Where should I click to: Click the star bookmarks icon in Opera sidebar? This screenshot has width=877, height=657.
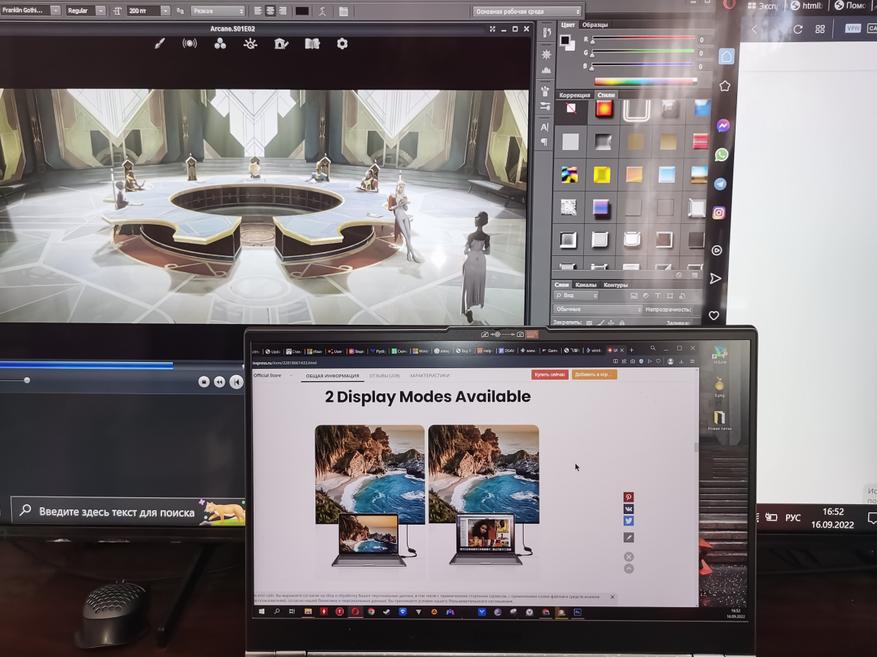pyautogui.click(x=725, y=86)
